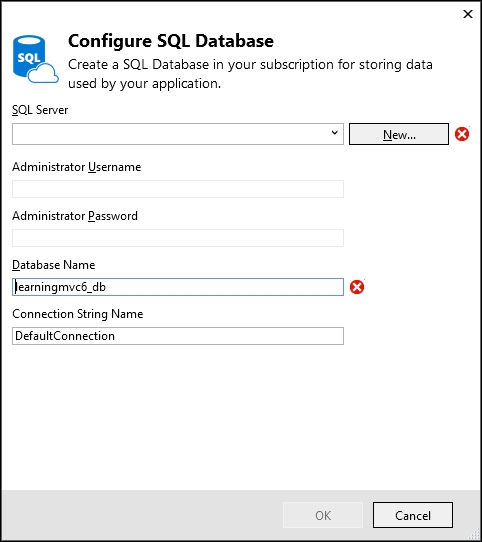Click the Database Name label
The width and height of the screenshot is (482, 542).
tap(54, 265)
